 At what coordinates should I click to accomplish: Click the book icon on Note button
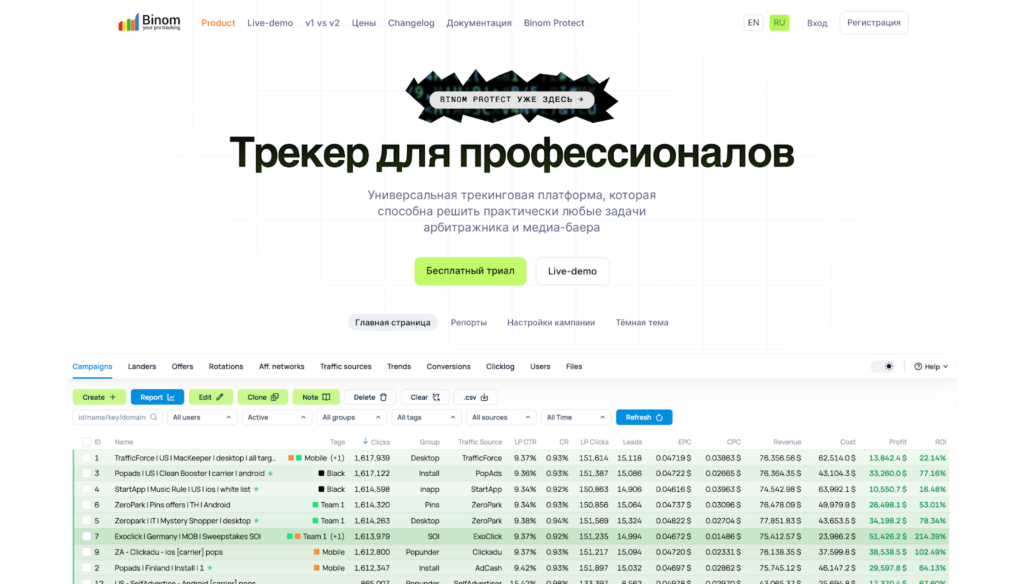327,397
